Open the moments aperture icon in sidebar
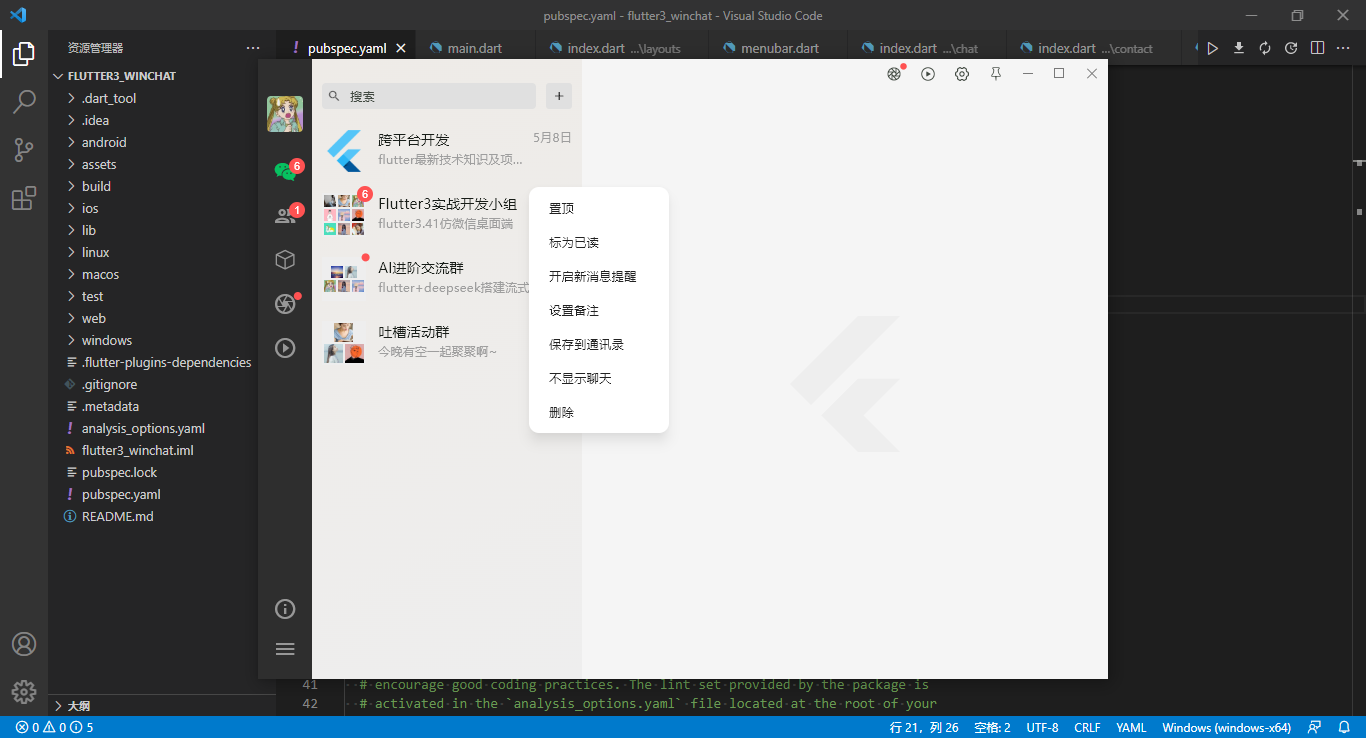This screenshot has width=1366, height=738. 285,304
